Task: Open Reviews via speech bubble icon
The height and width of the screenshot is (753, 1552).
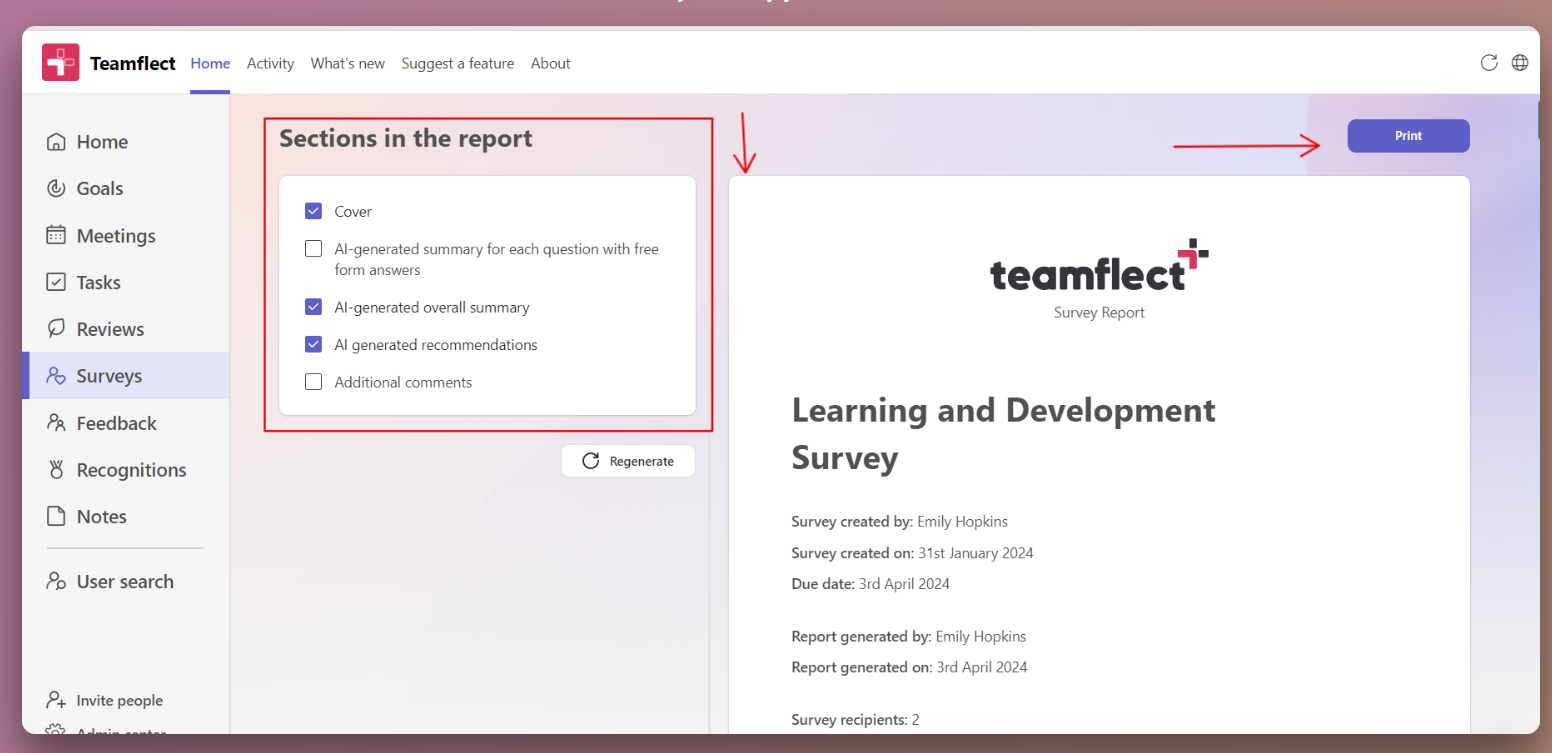Action: pyautogui.click(x=57, y=329)
